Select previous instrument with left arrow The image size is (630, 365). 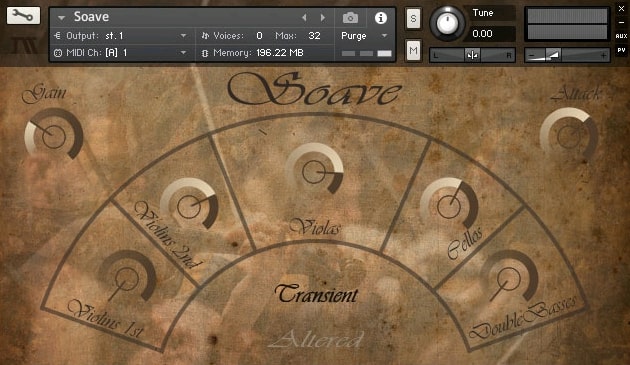[x=304, y=17]
